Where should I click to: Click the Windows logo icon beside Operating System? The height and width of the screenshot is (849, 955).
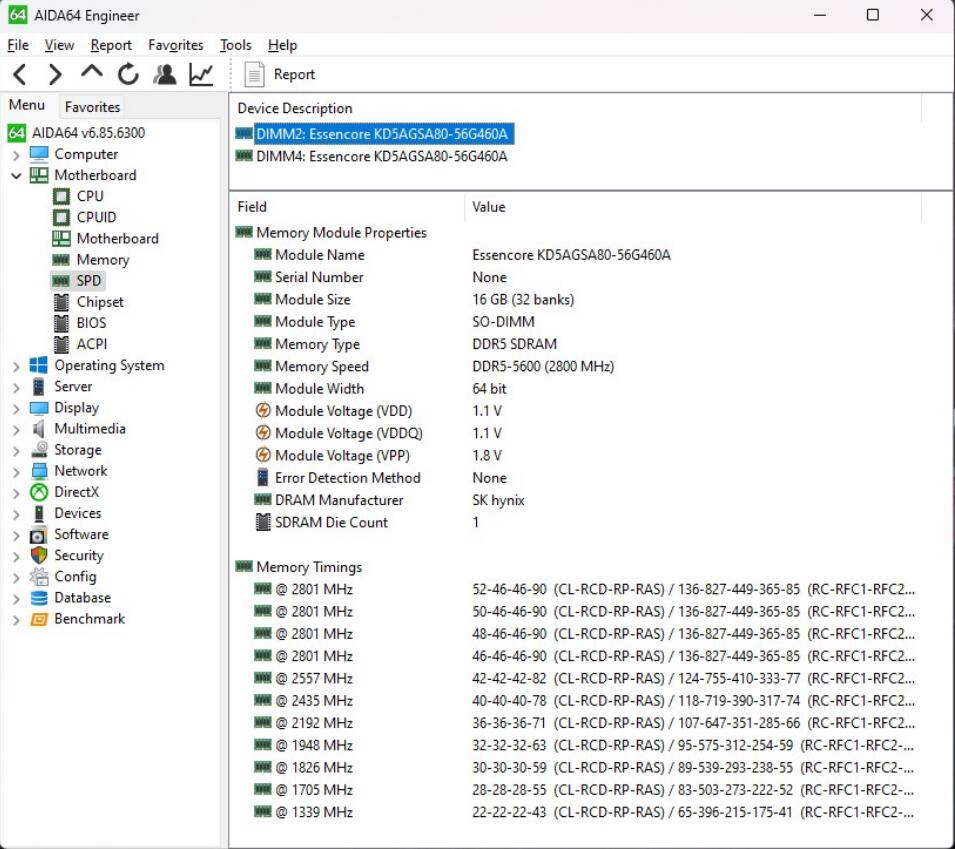(x=38, y=365)
